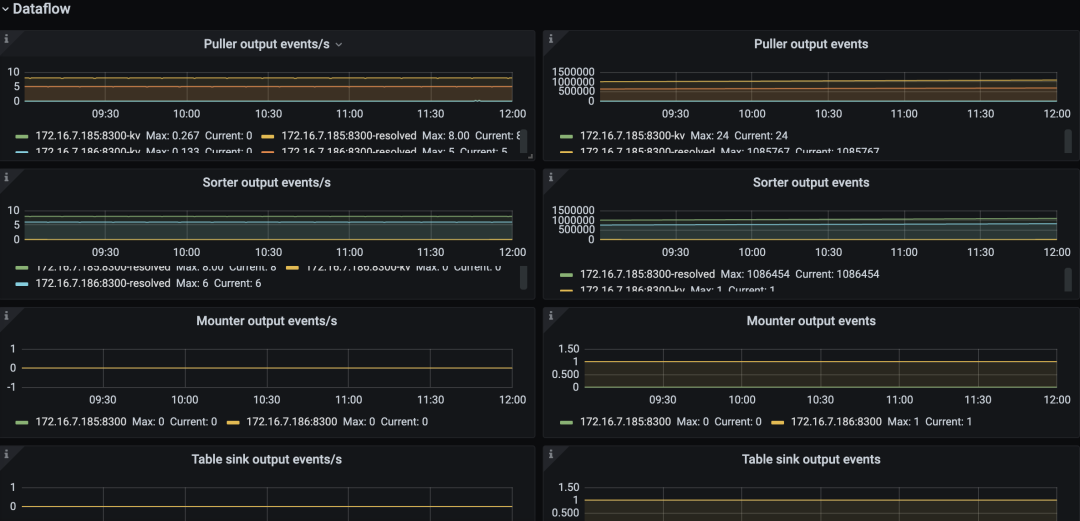
Task: Open Puller output events/s title dropdown arrow
Action: pyautogui.click(x=339, y=45)
